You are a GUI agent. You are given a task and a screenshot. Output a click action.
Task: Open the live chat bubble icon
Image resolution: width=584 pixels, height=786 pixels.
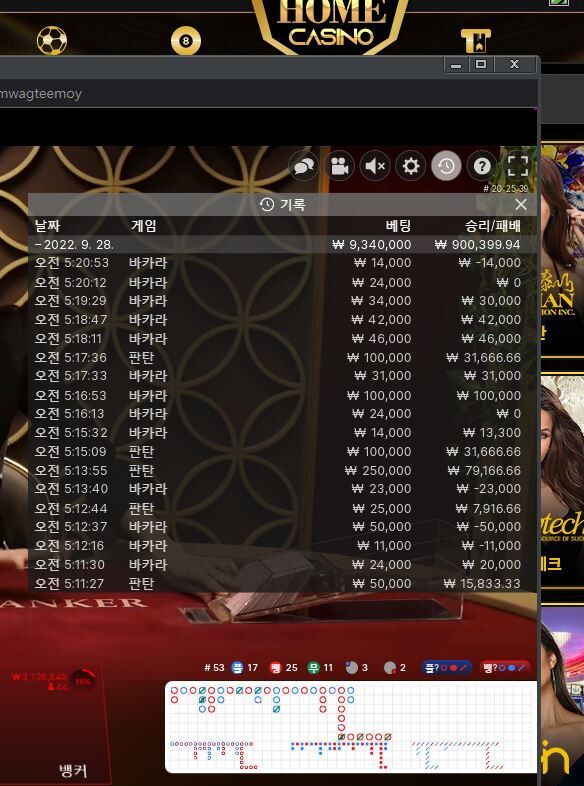click(x=304, y=166)
